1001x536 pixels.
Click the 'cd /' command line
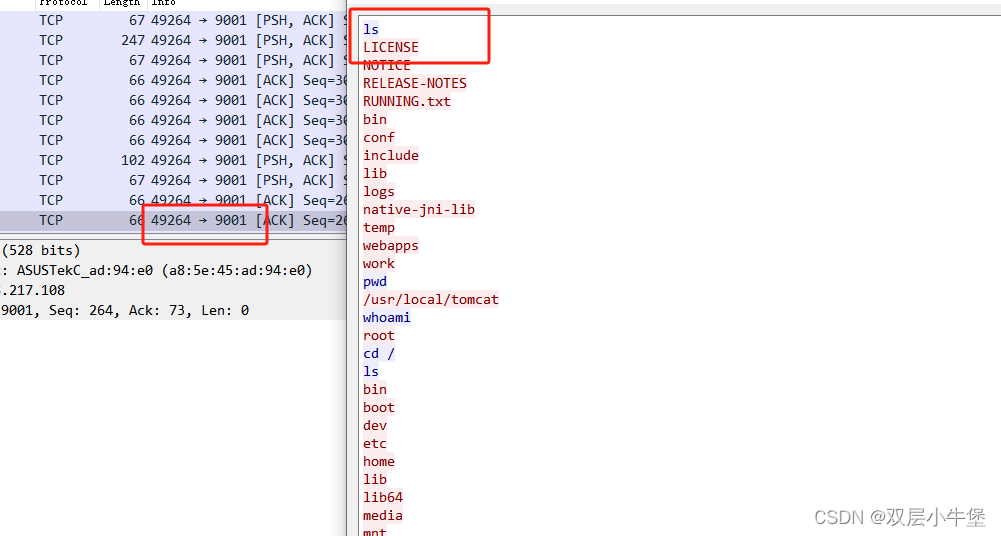click(379, 354)
